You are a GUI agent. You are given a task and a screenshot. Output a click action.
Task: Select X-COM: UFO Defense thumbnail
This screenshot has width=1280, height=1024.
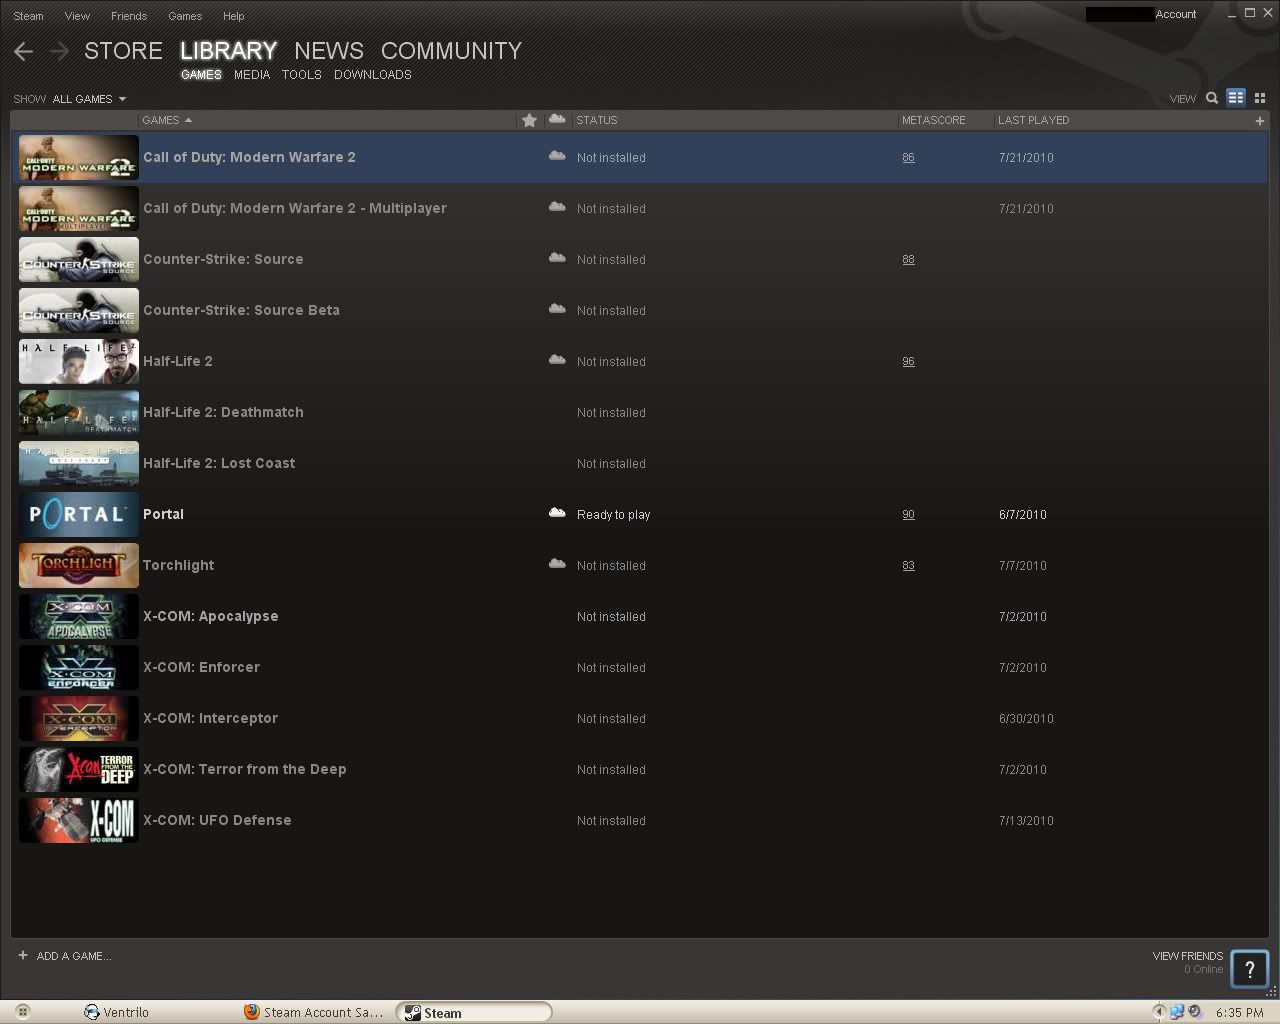tap(79, 821)
